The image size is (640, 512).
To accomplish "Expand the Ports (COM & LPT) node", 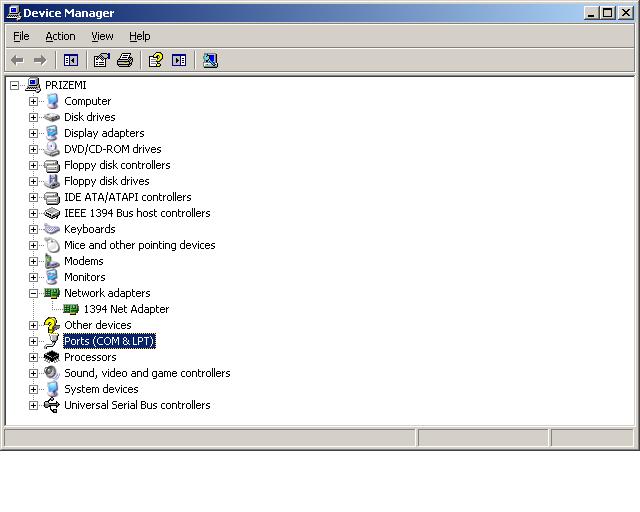I will (33, 341).
